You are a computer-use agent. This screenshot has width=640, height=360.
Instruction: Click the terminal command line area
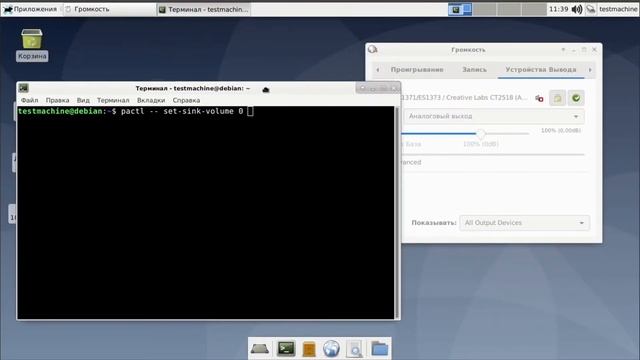(136, 111)
